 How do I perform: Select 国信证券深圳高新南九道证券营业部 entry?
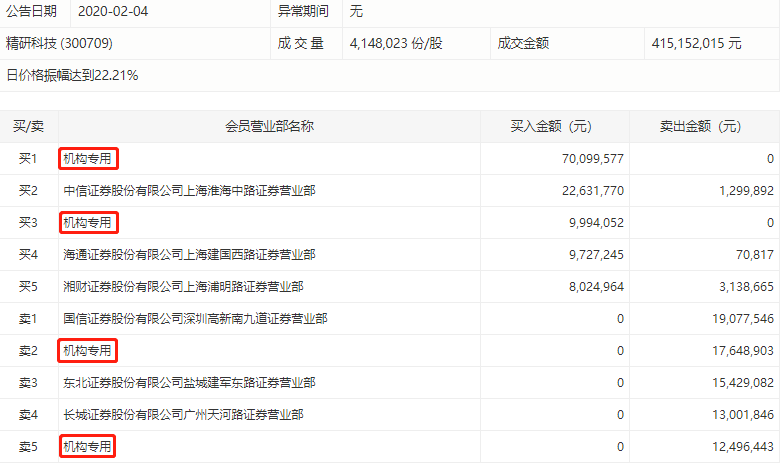[x=195, y=319]
